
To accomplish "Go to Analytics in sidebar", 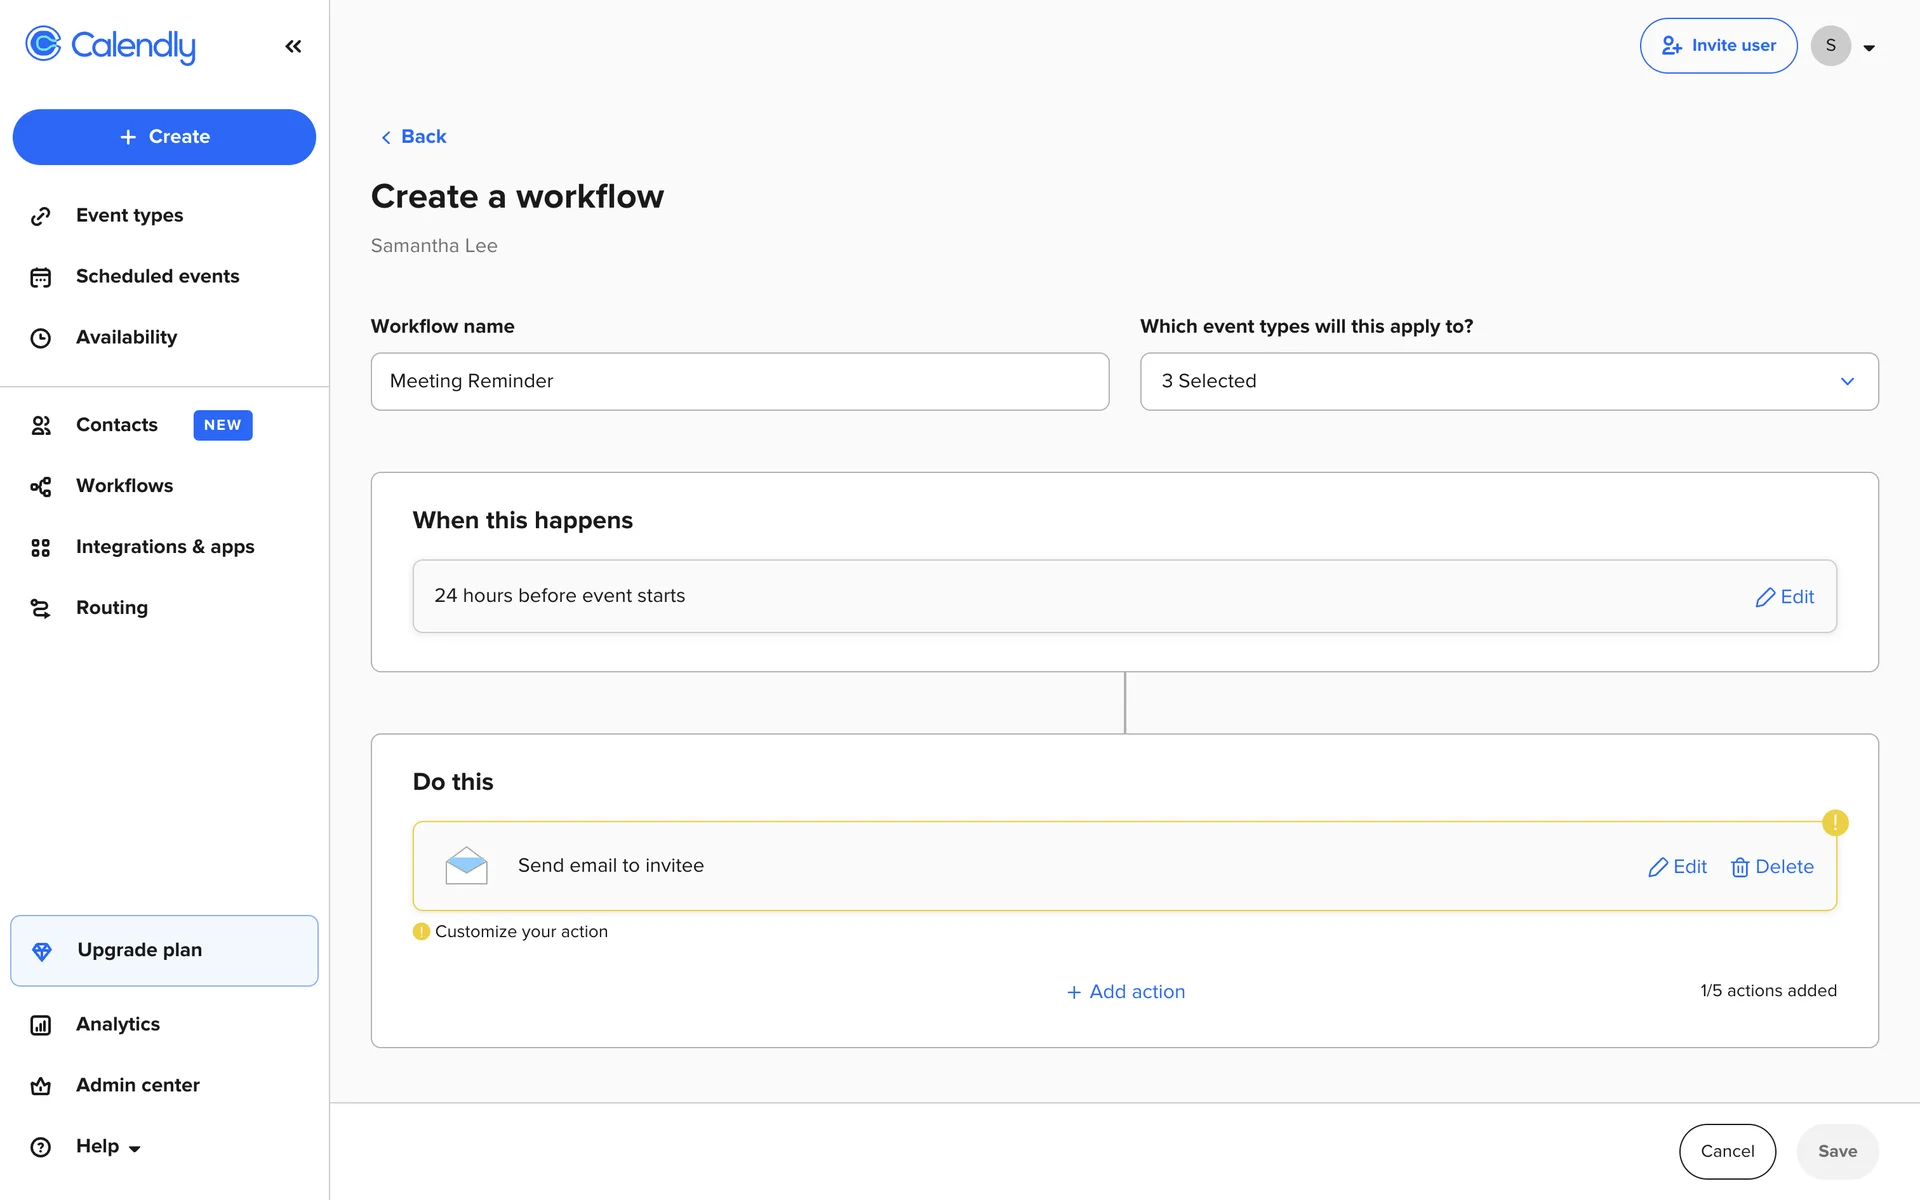I will 117,1024.
